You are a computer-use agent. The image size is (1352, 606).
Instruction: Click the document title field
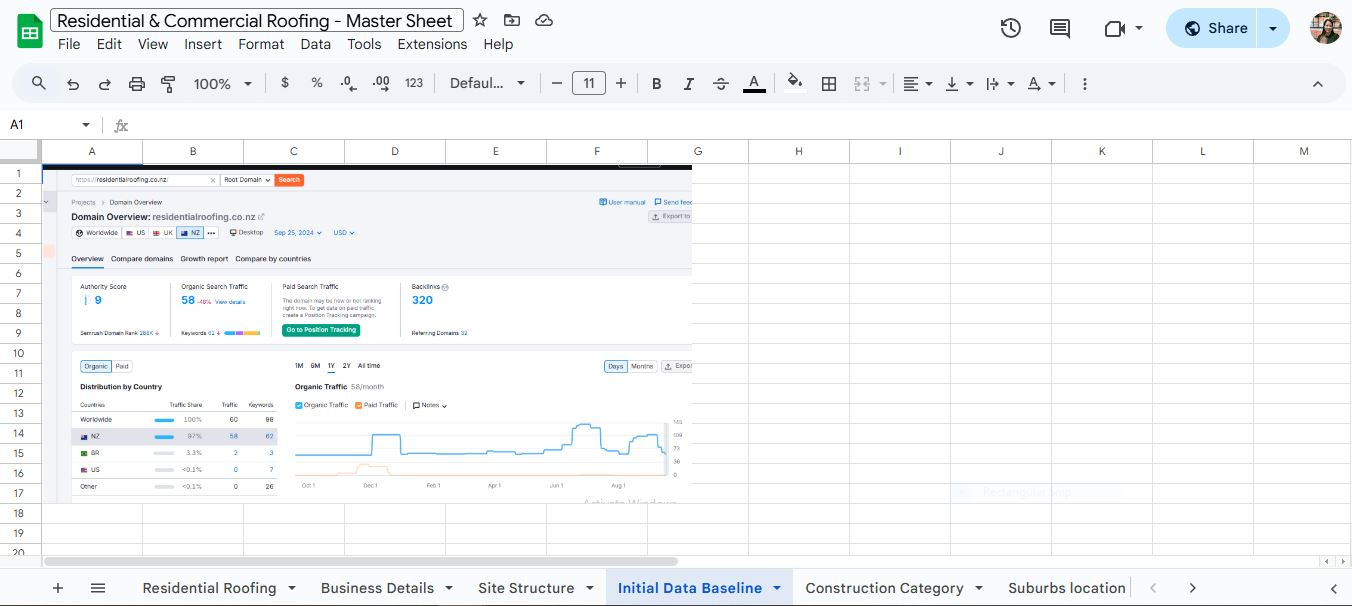tap(257, 20)
